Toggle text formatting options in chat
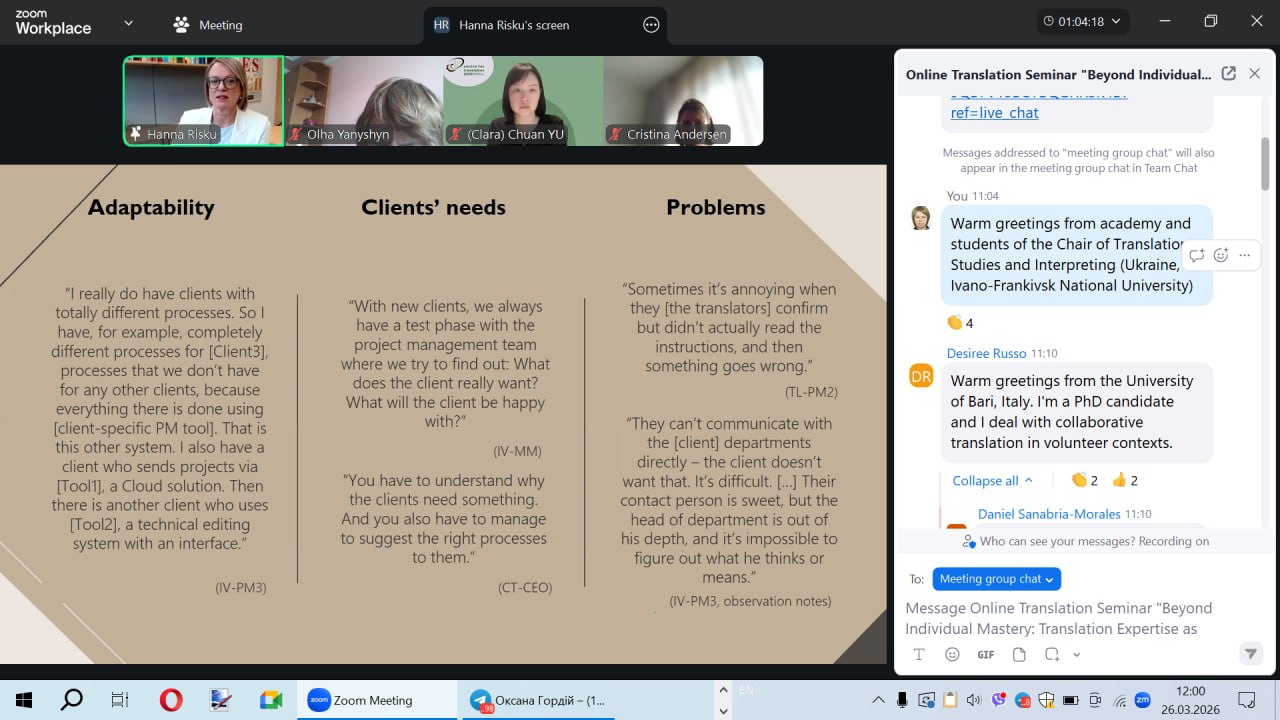Image resolution: width=1280 pixels, height=720 pixels. coord(919,655)
